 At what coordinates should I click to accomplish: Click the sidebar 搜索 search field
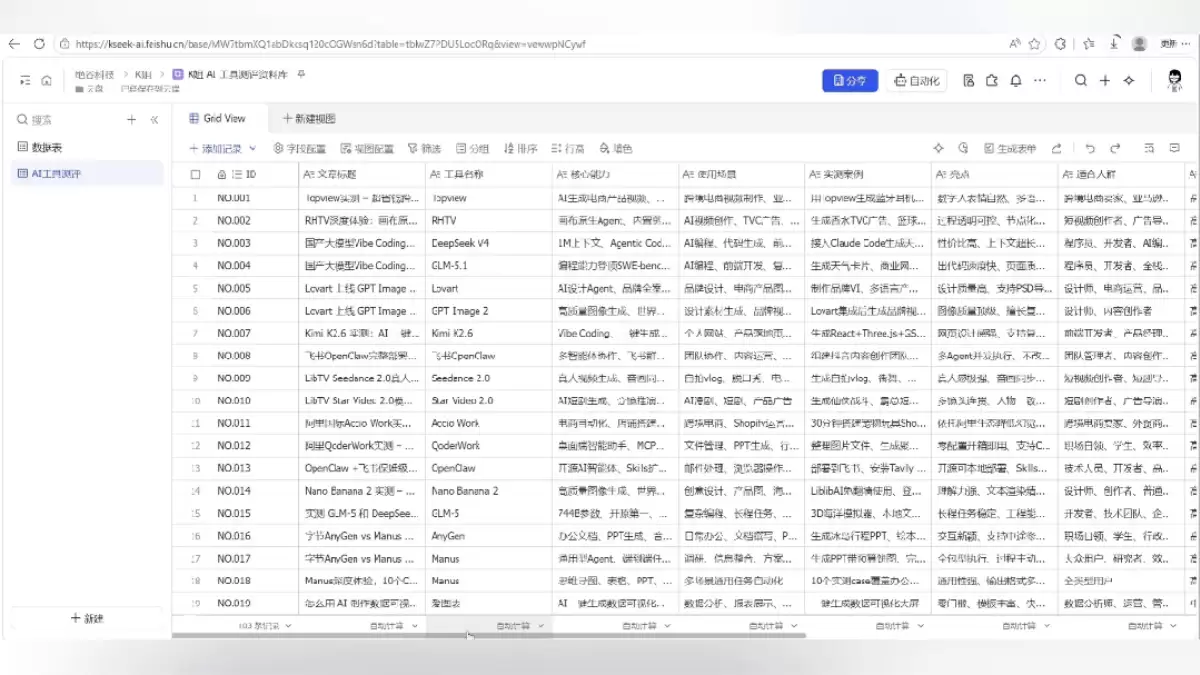tap(65, 120)
